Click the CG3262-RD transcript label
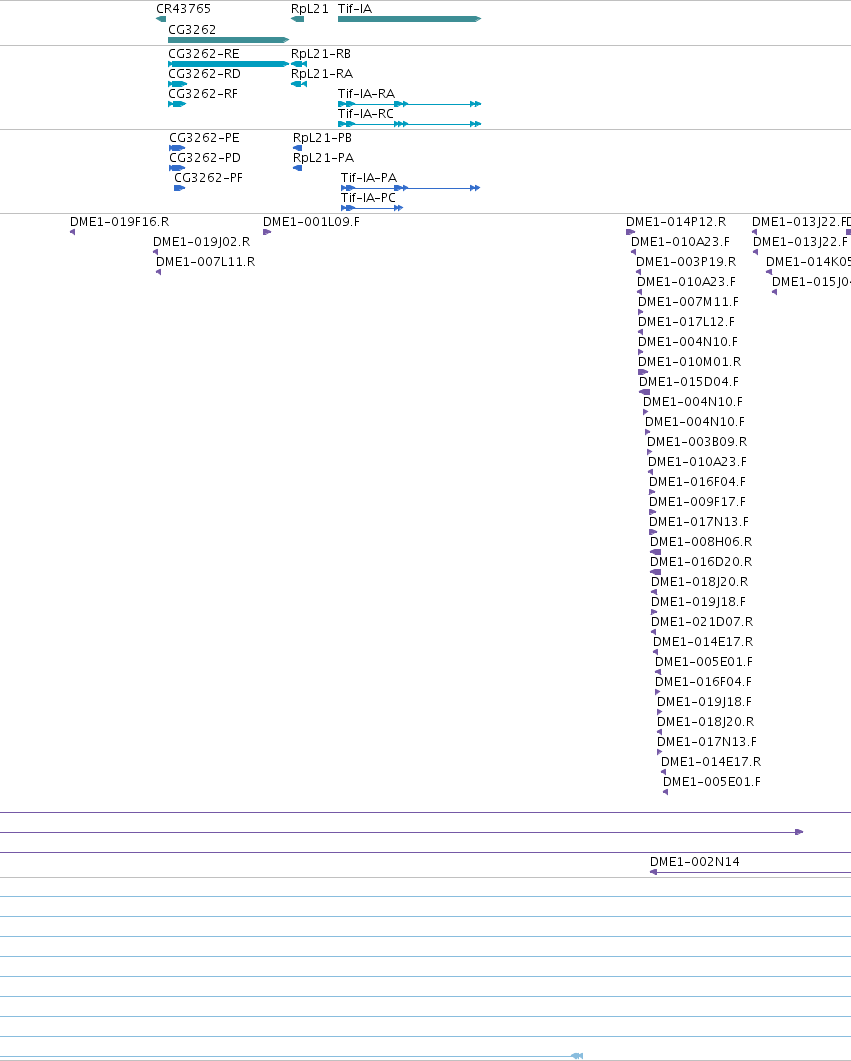The image size is (851, 1061). coord(204,74)
